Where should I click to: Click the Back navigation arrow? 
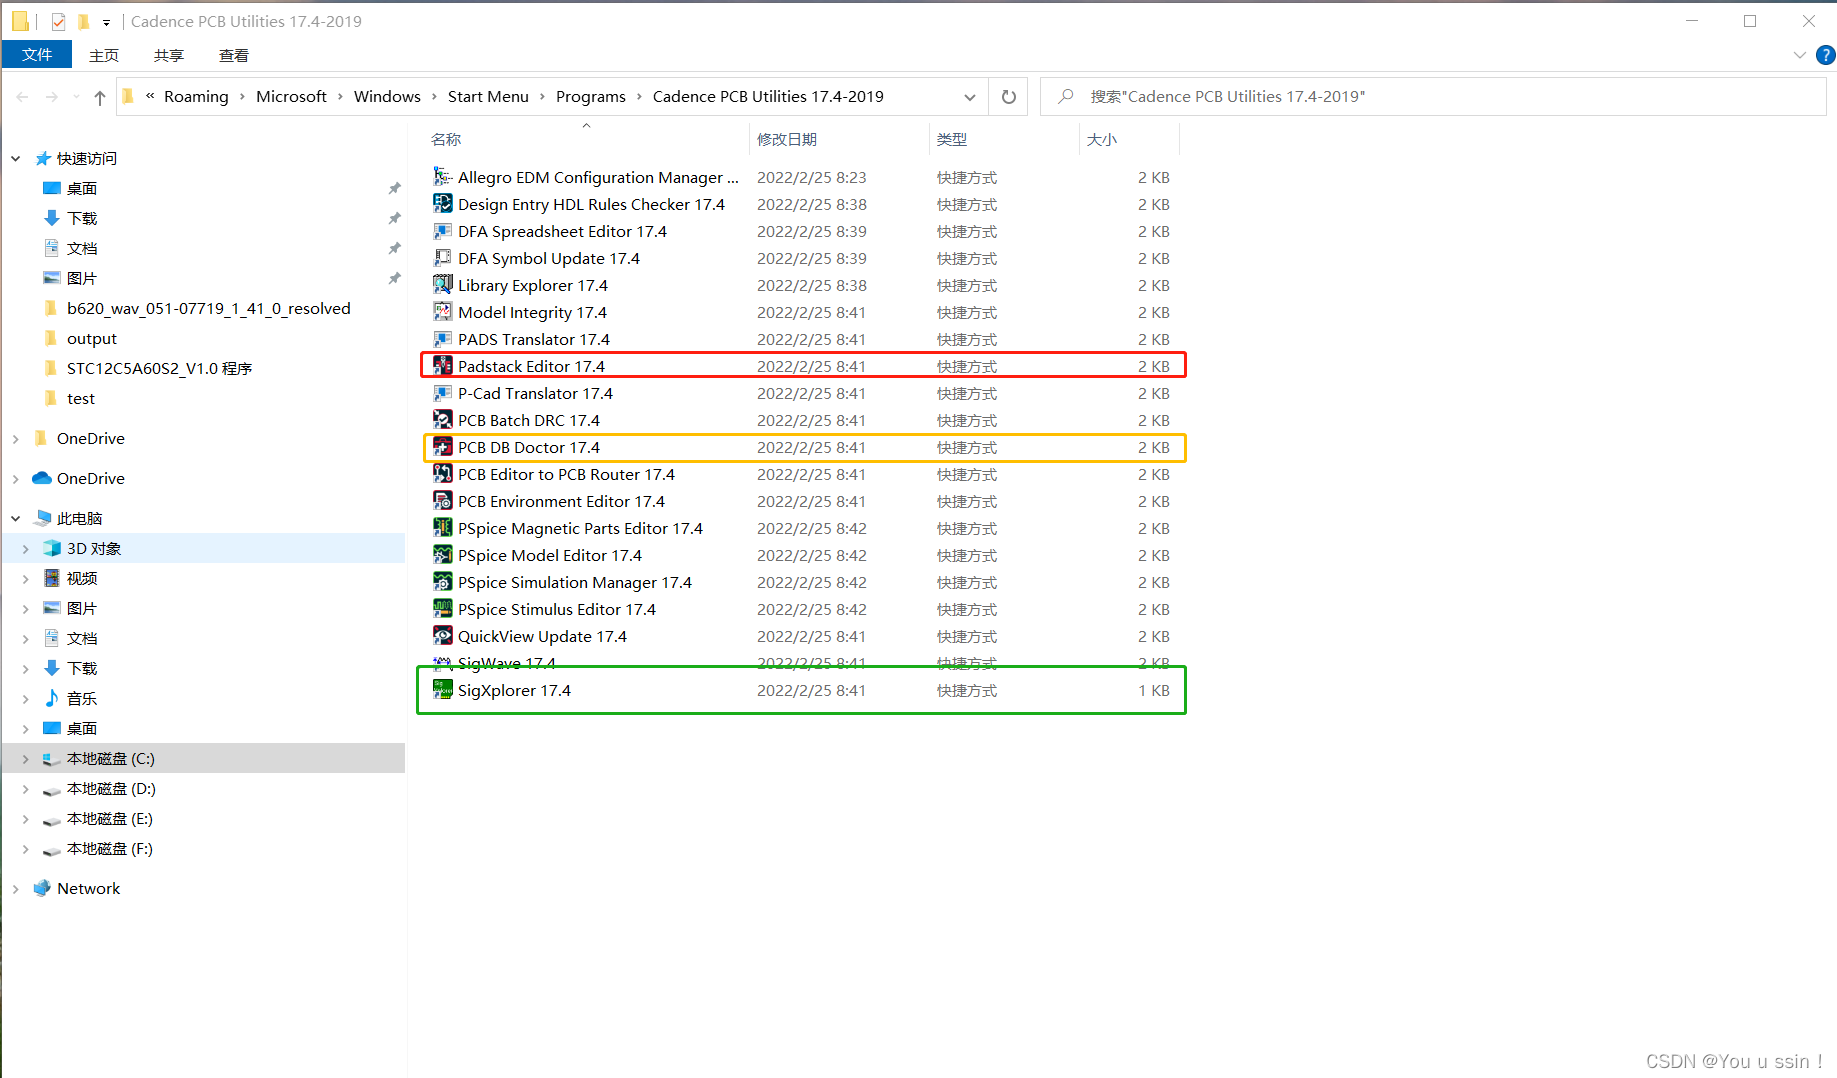23,97
